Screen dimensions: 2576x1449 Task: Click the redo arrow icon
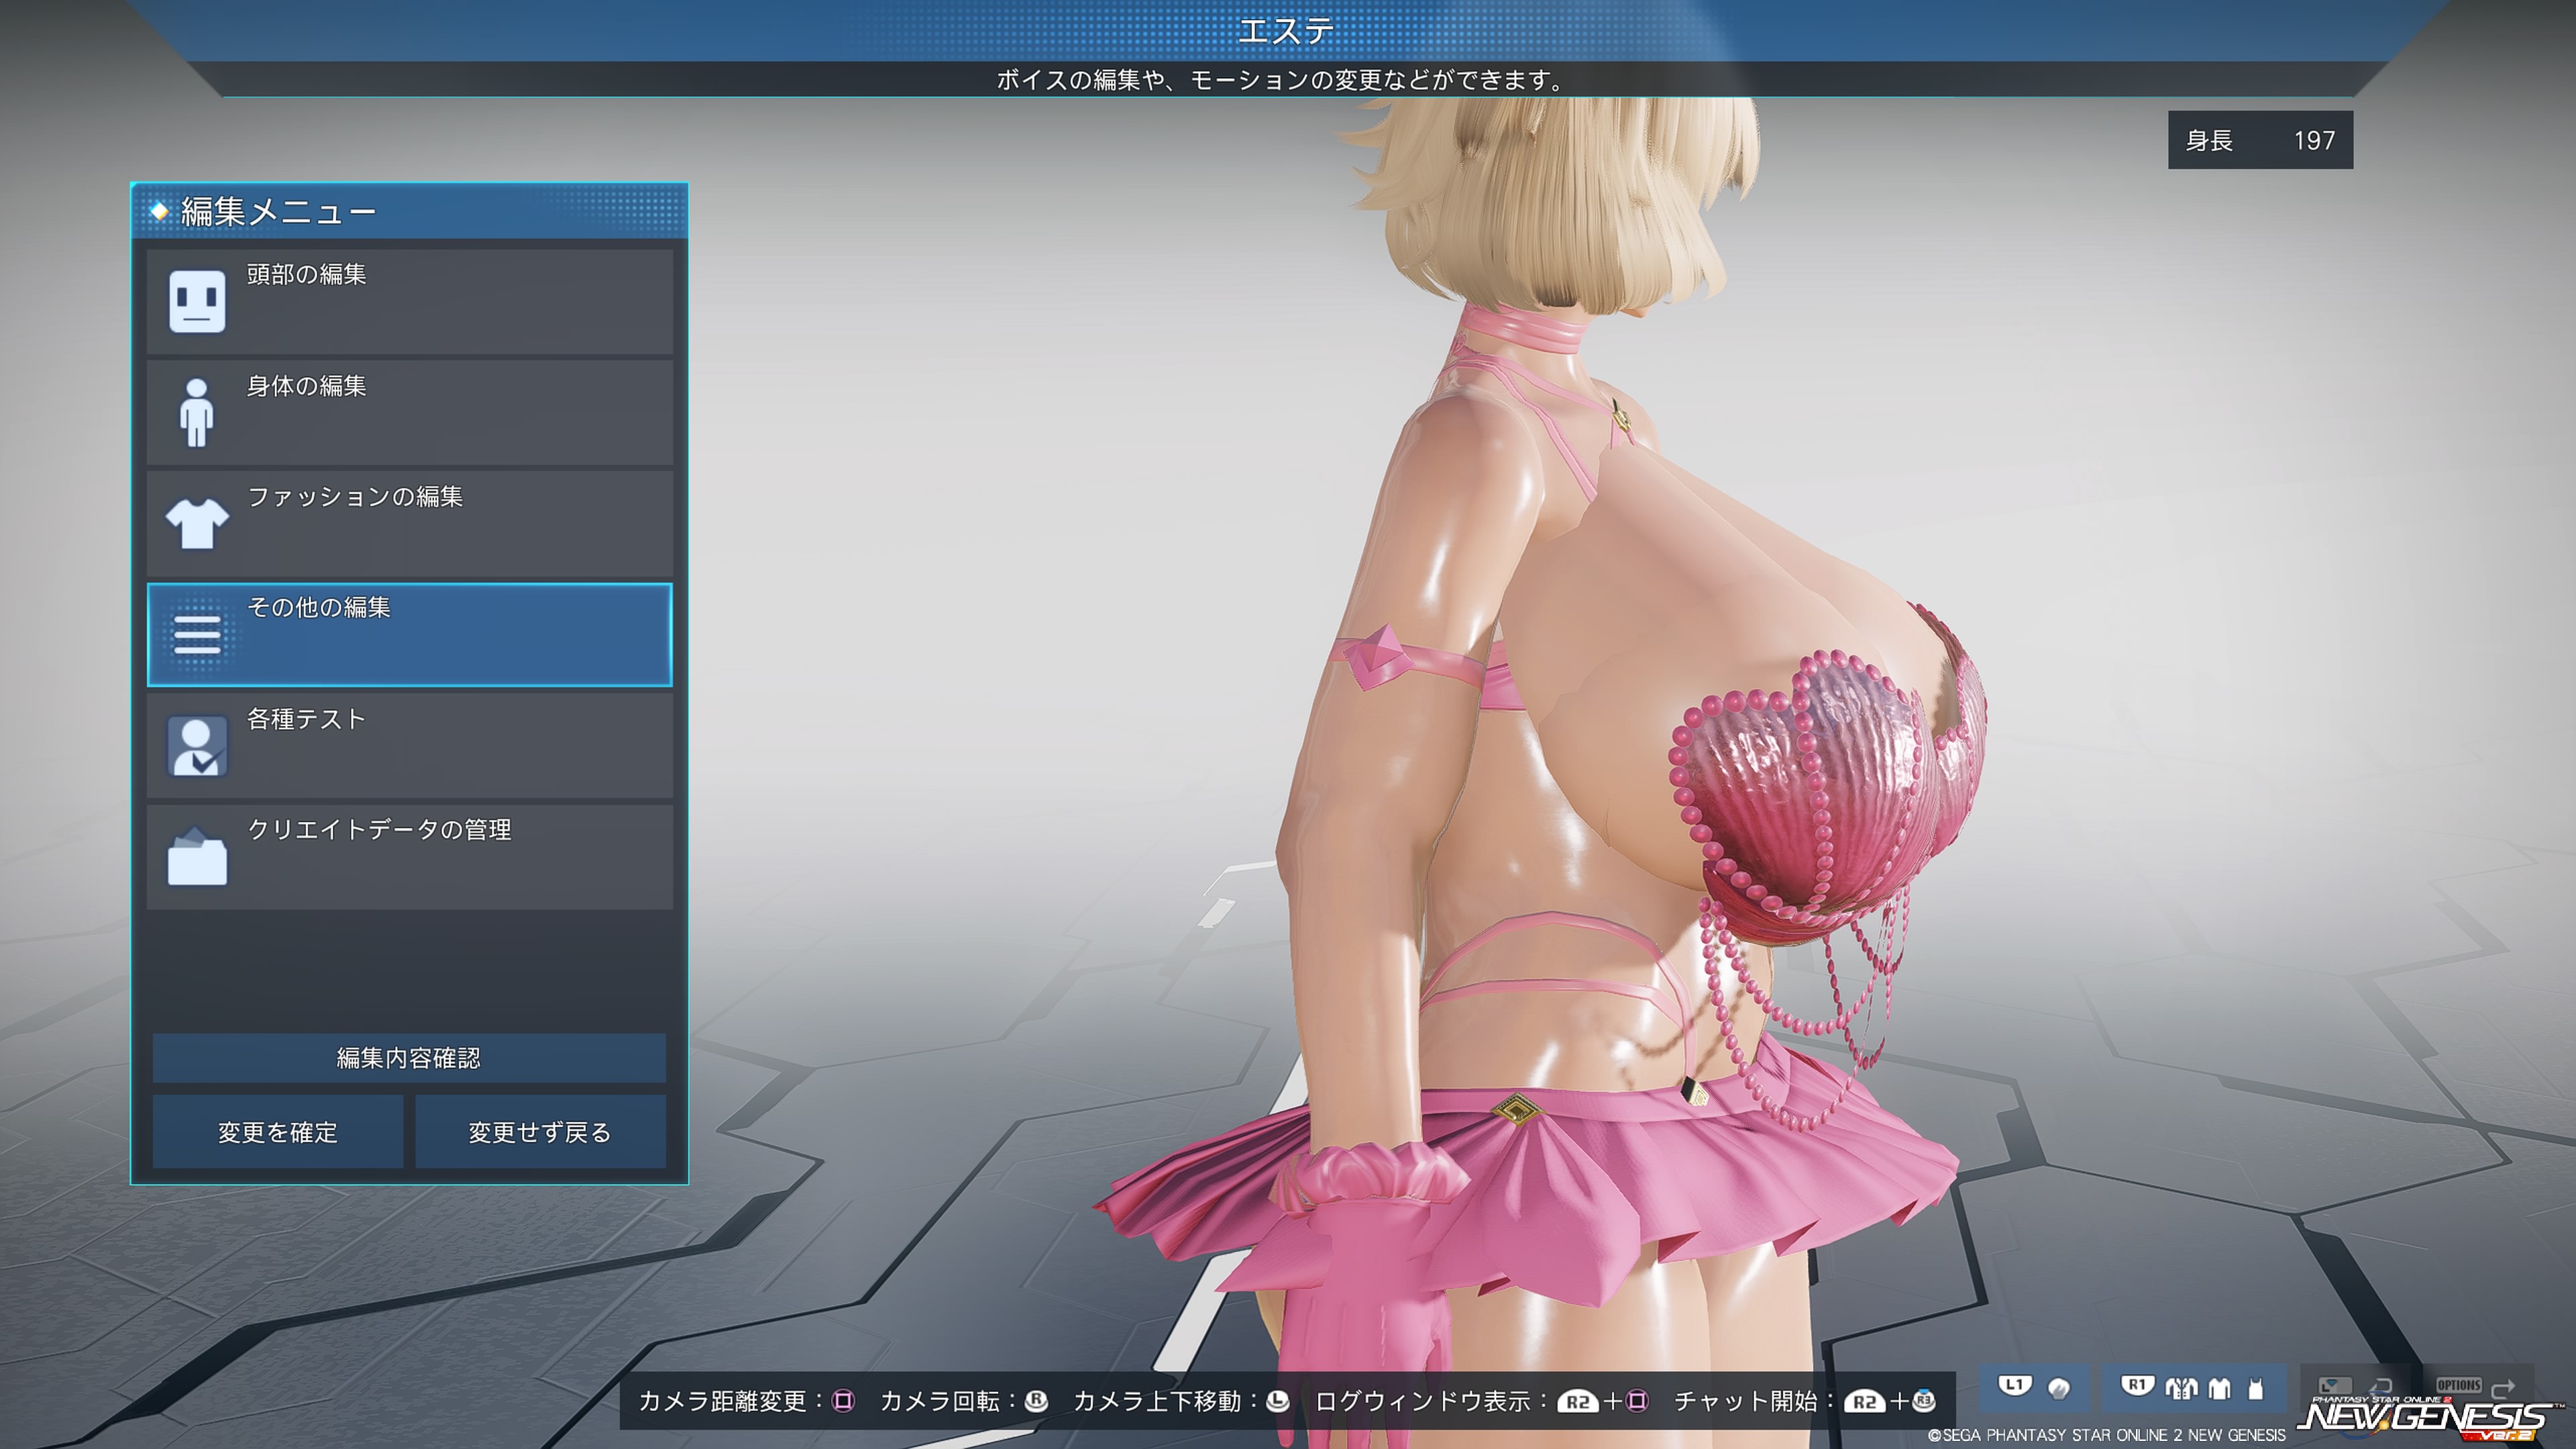(x=2503, y=1388)
